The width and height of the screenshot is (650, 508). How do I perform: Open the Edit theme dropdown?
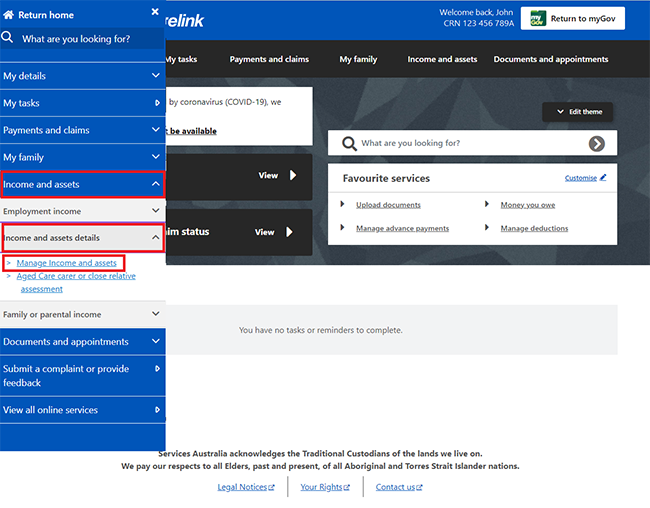tap(579, 112)
